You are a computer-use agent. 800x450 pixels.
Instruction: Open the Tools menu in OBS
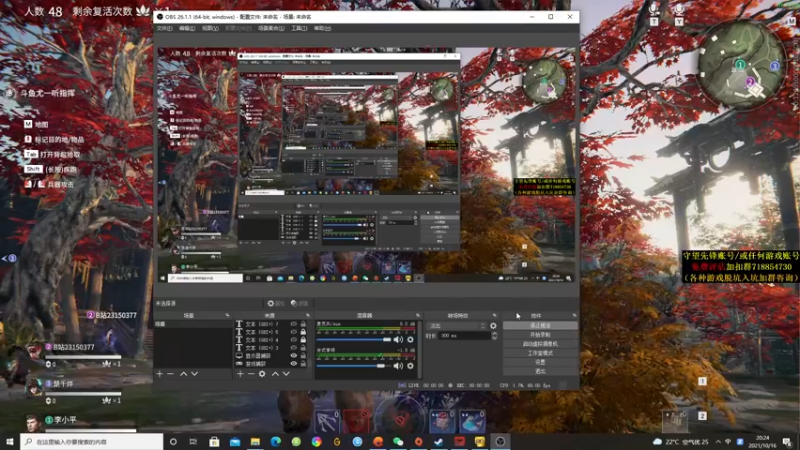click(299, 29)
